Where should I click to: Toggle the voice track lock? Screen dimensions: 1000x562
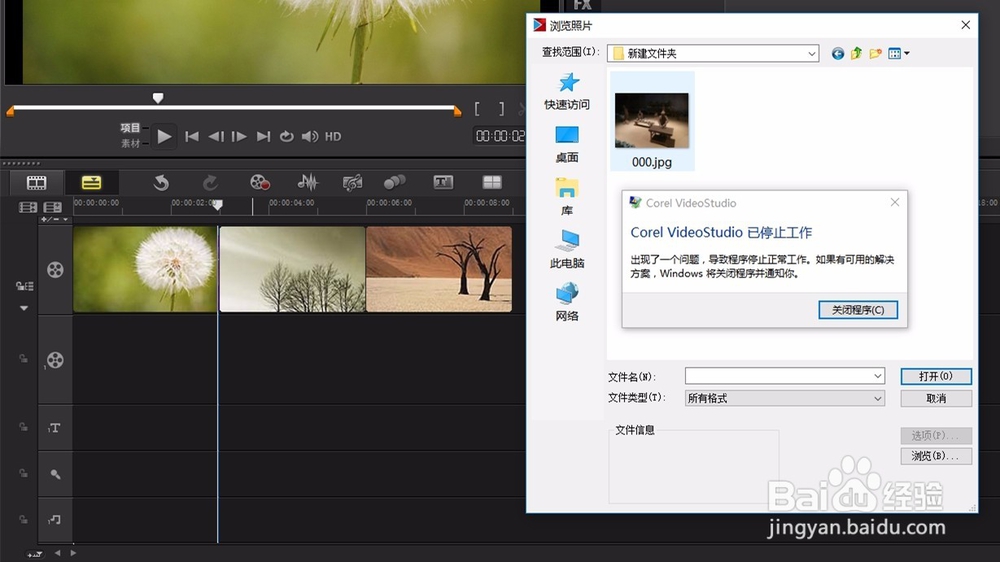(23, 473)
